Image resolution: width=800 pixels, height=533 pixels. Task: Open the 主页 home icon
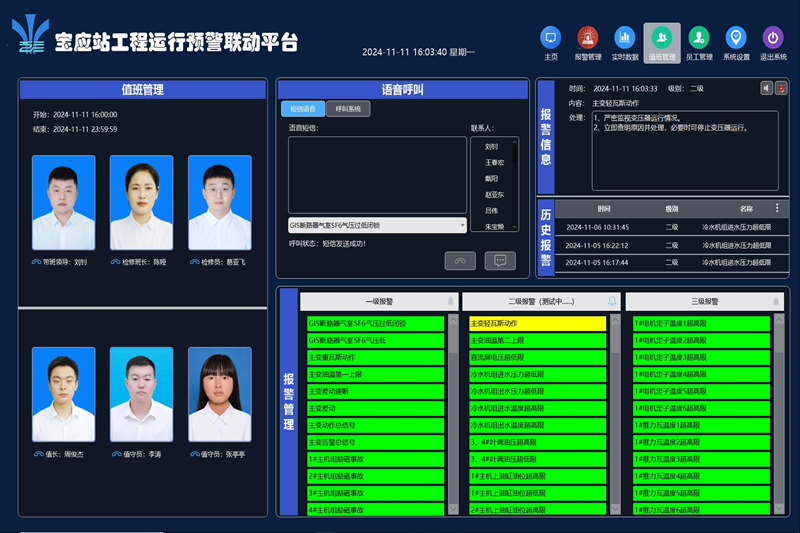550,39
